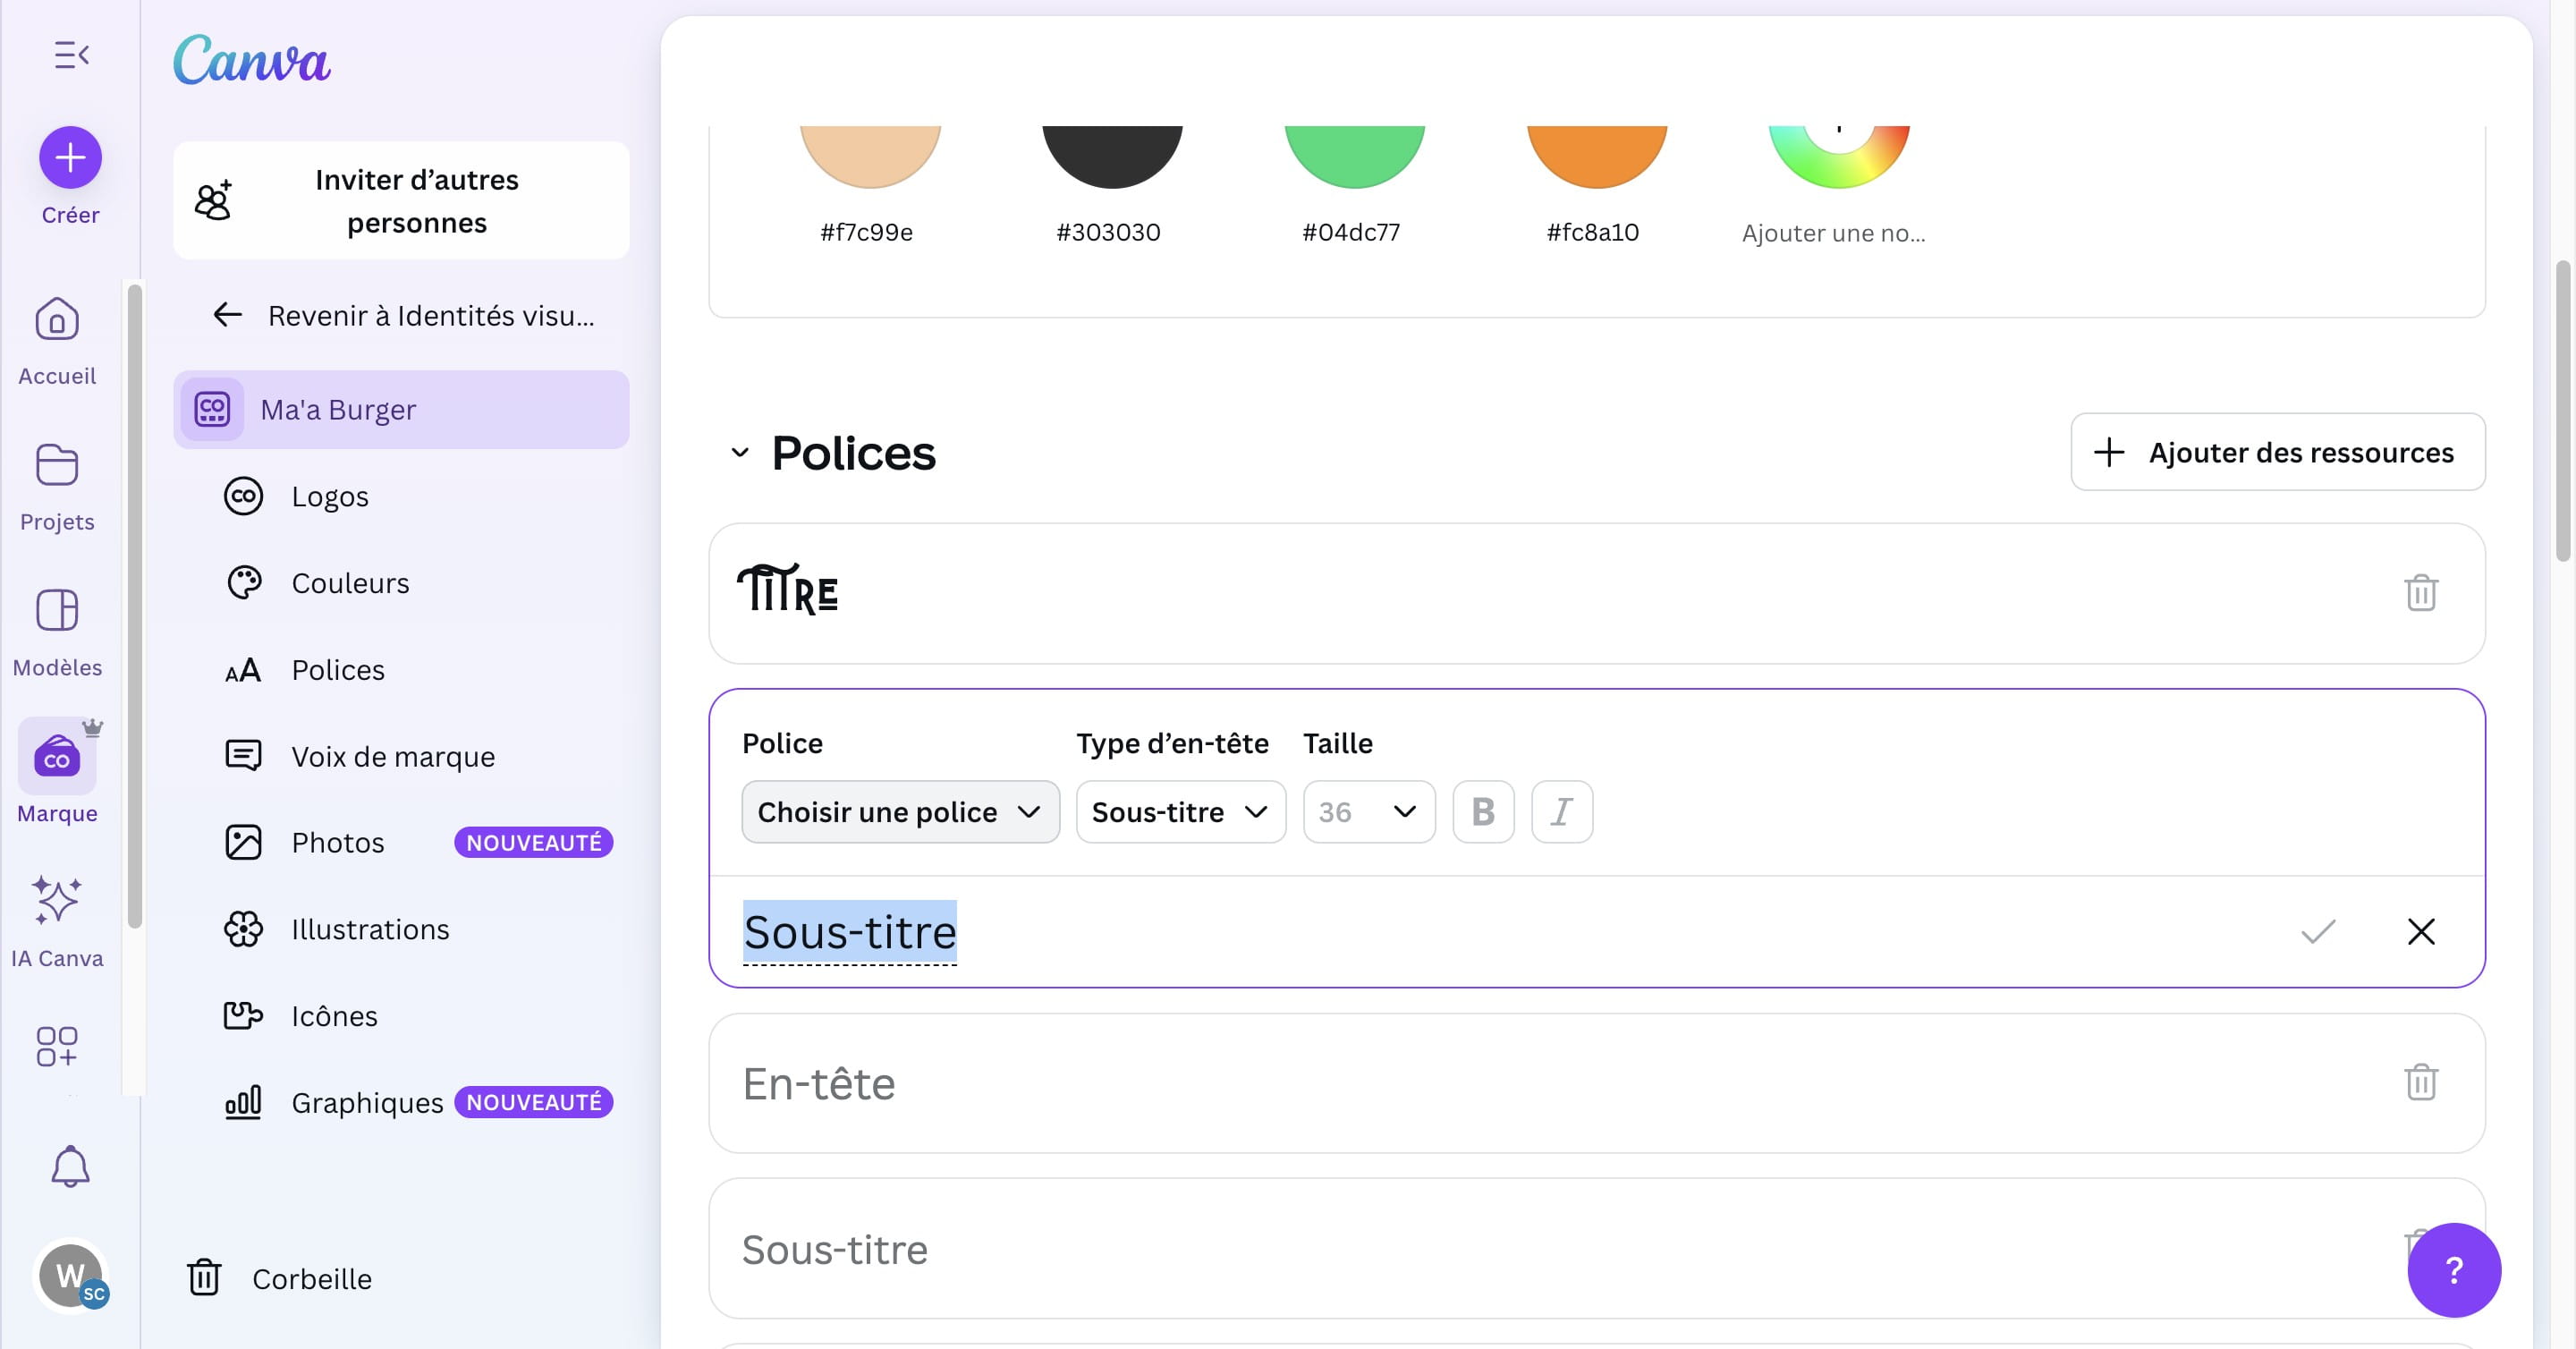Toggle italic formatting button
The height and width of the screenshot is (1349, 2576).
pos(1561,811)
